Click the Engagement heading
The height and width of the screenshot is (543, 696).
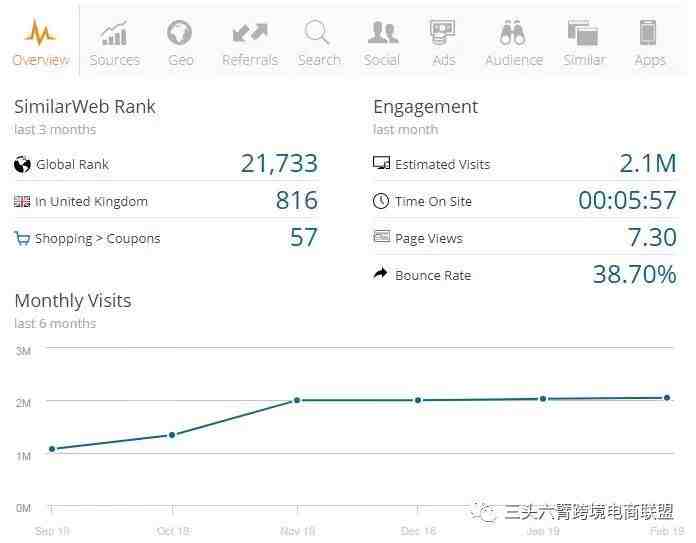click(x=426, y=107)
